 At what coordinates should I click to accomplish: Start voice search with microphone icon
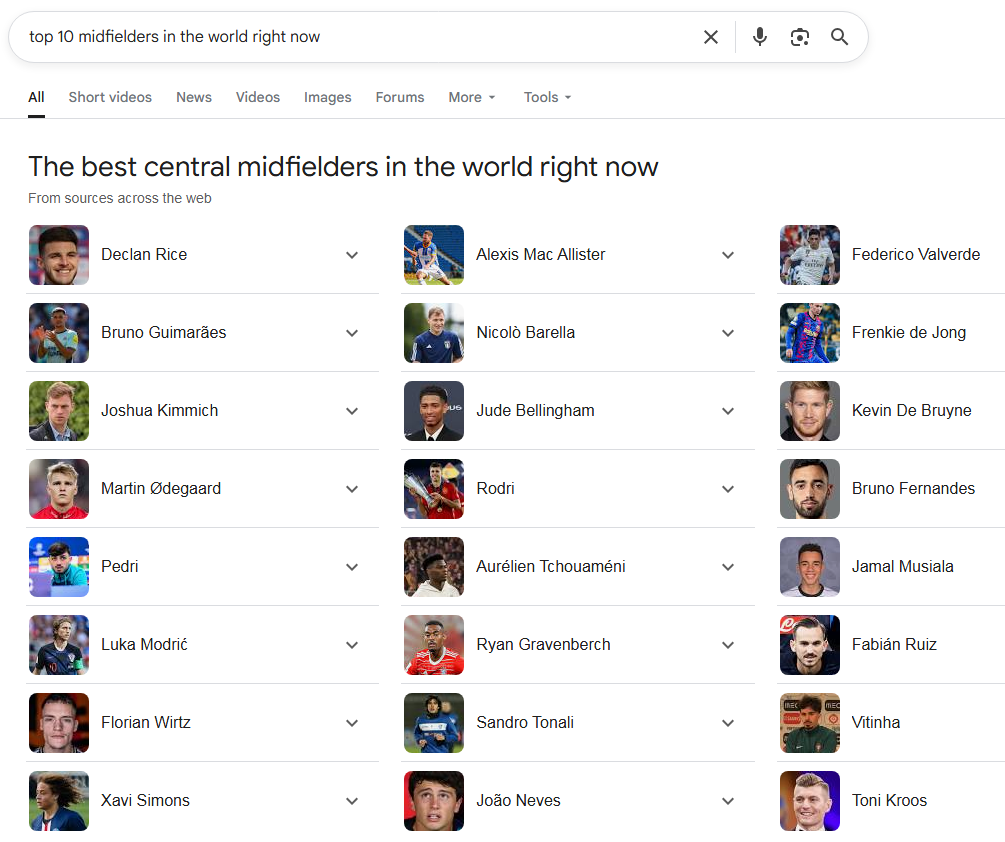click(760, 37)
